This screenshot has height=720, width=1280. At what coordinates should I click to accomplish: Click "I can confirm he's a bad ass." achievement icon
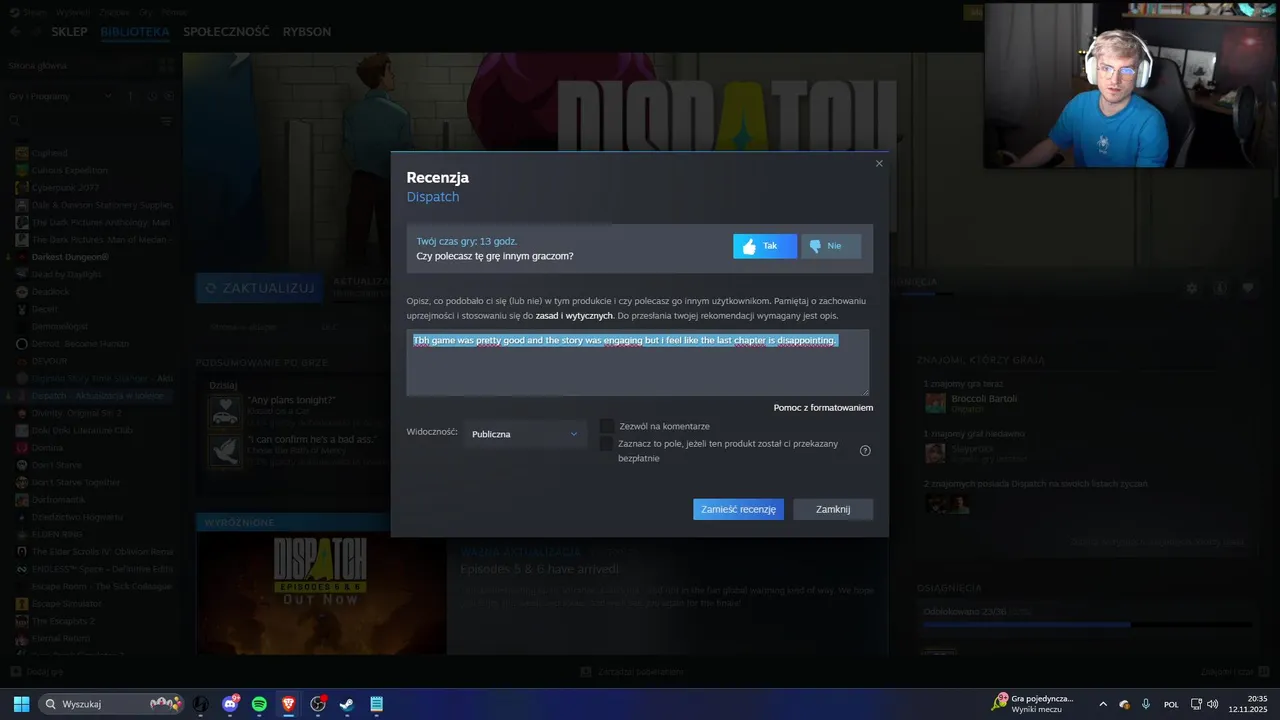[x=224, y=450]
